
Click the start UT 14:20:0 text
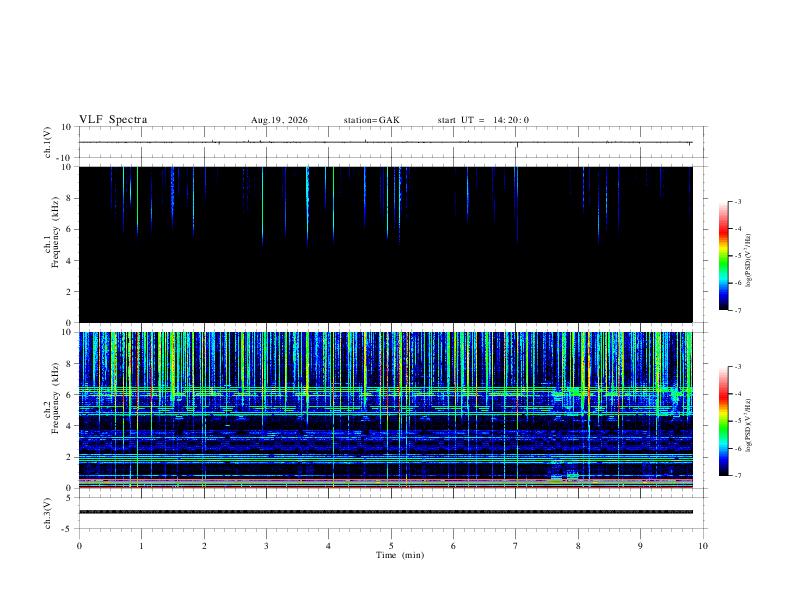point(483,120)
